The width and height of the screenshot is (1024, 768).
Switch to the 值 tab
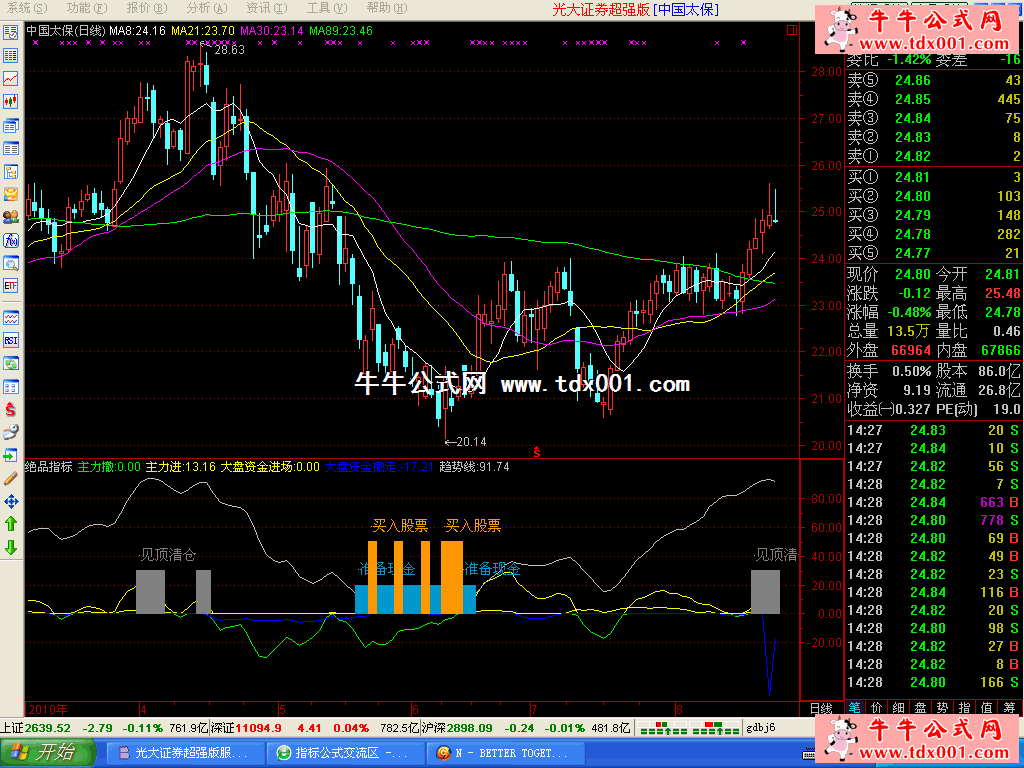coord(987,708)
